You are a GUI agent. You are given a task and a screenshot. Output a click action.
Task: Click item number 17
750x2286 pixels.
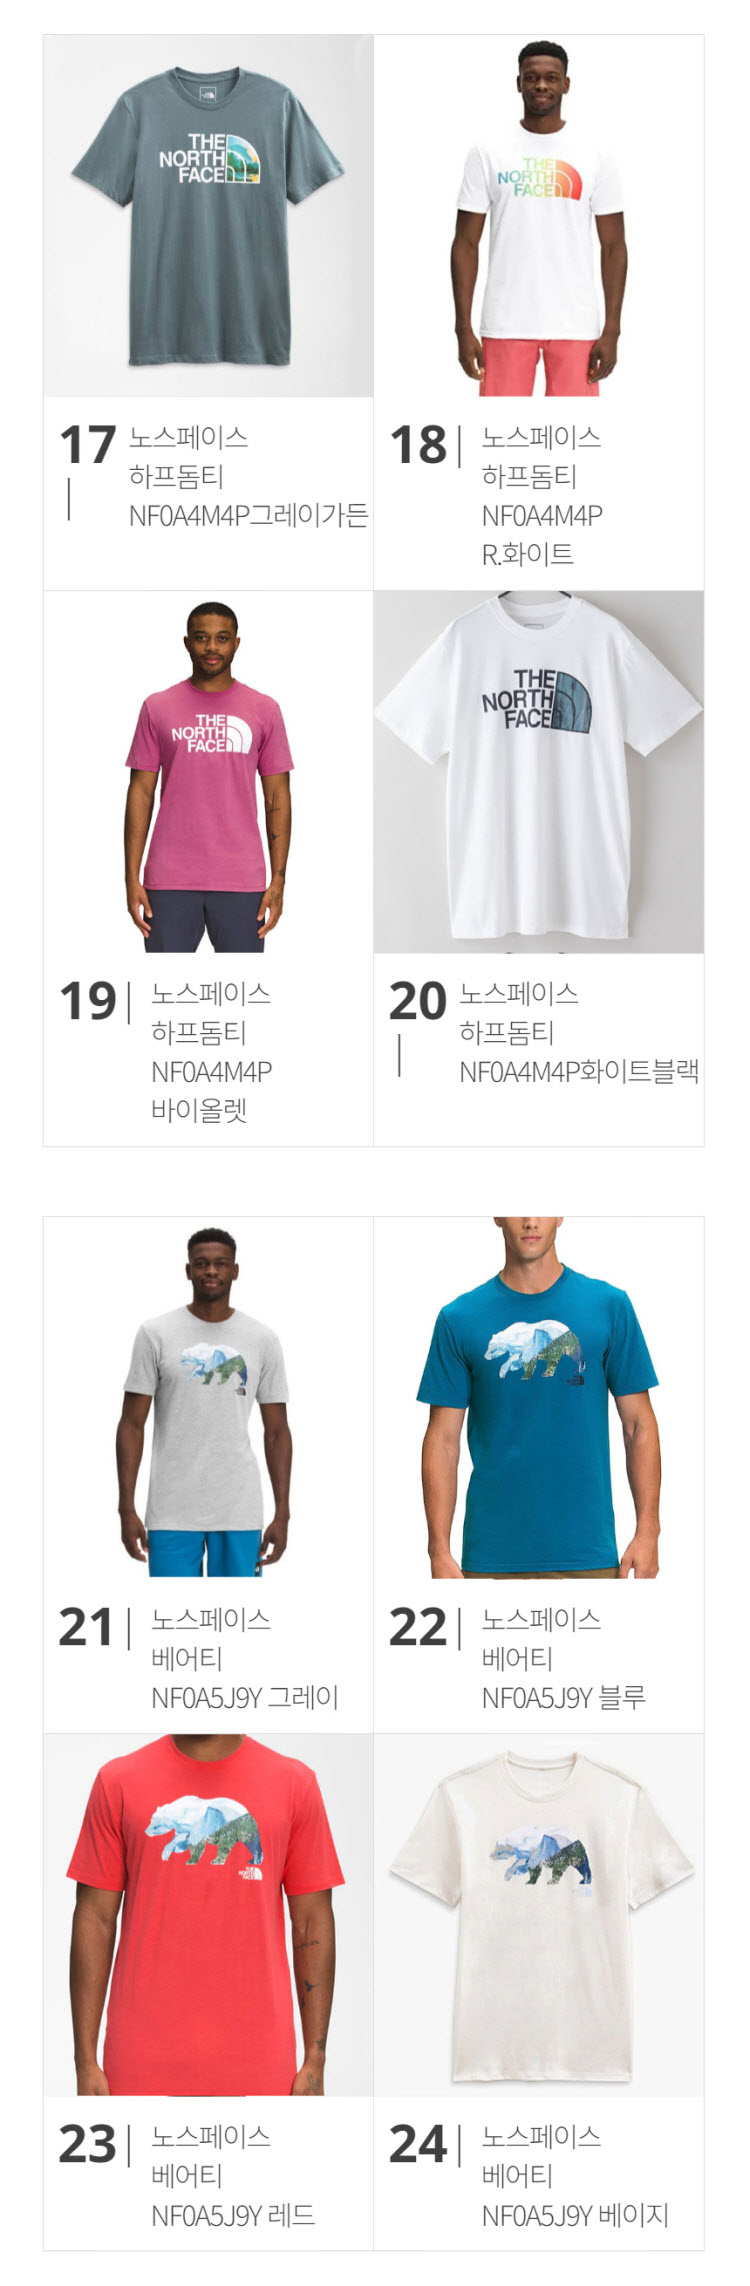(x=88, y=445)
